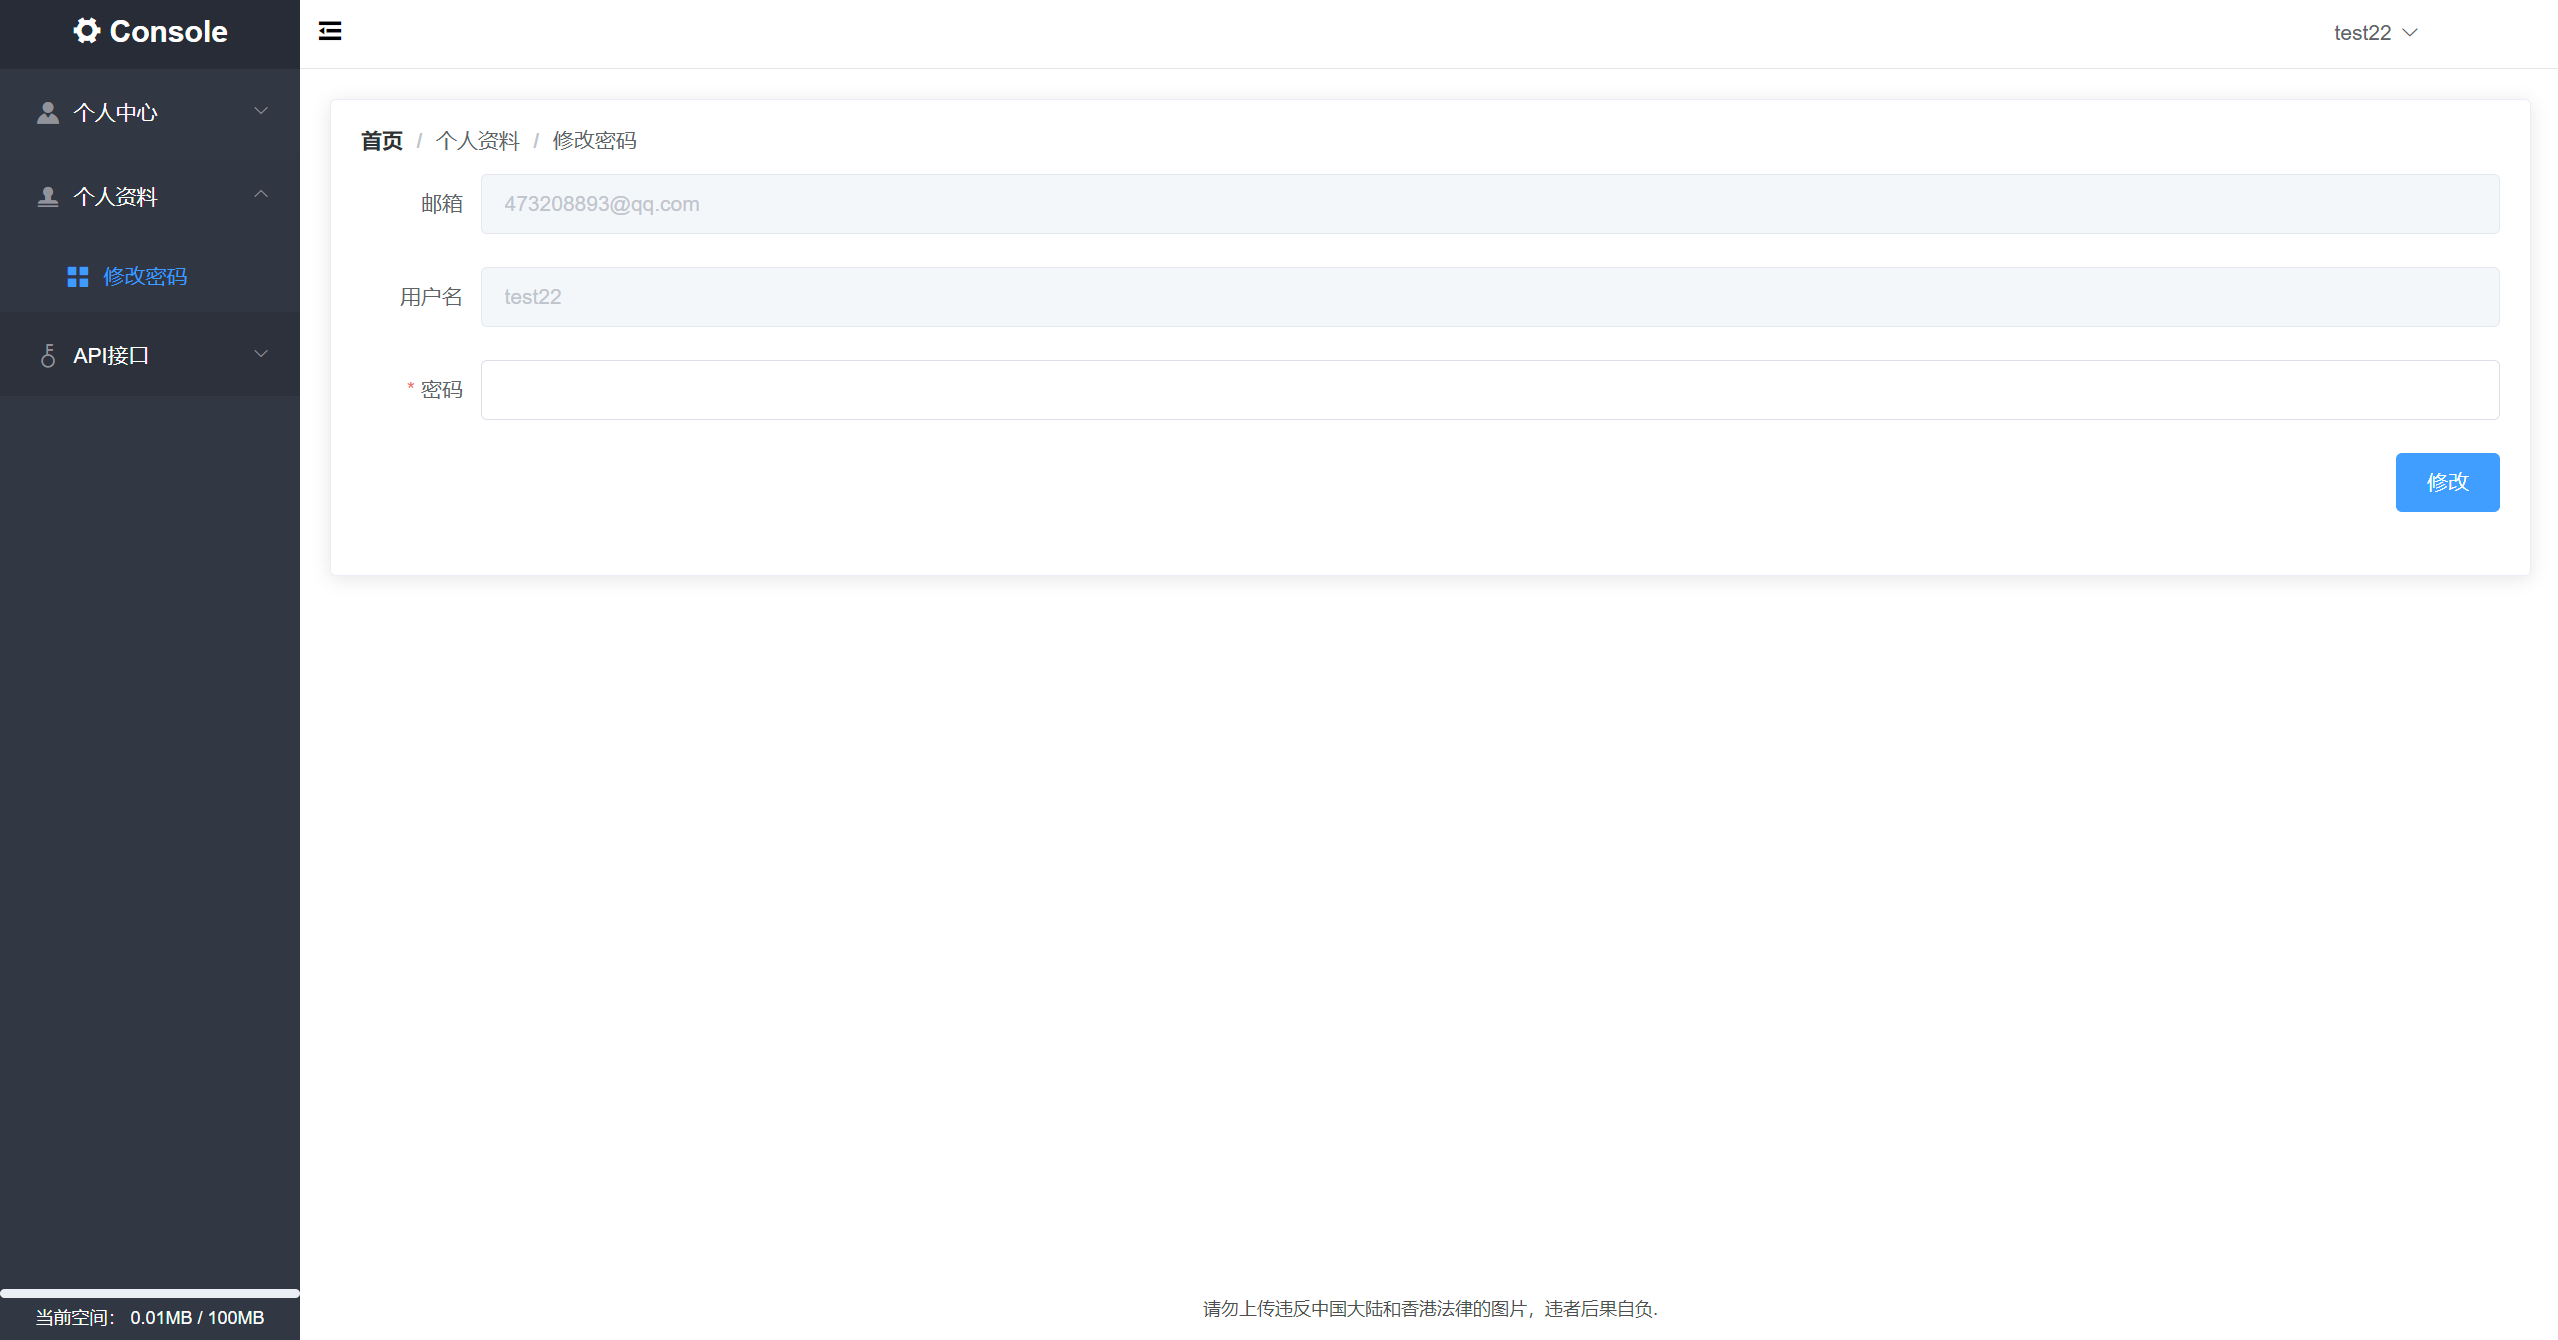This screenshot has width=2558, height=1340.
Task: Click the API接口 key icon
Action: tap(47, 355)
